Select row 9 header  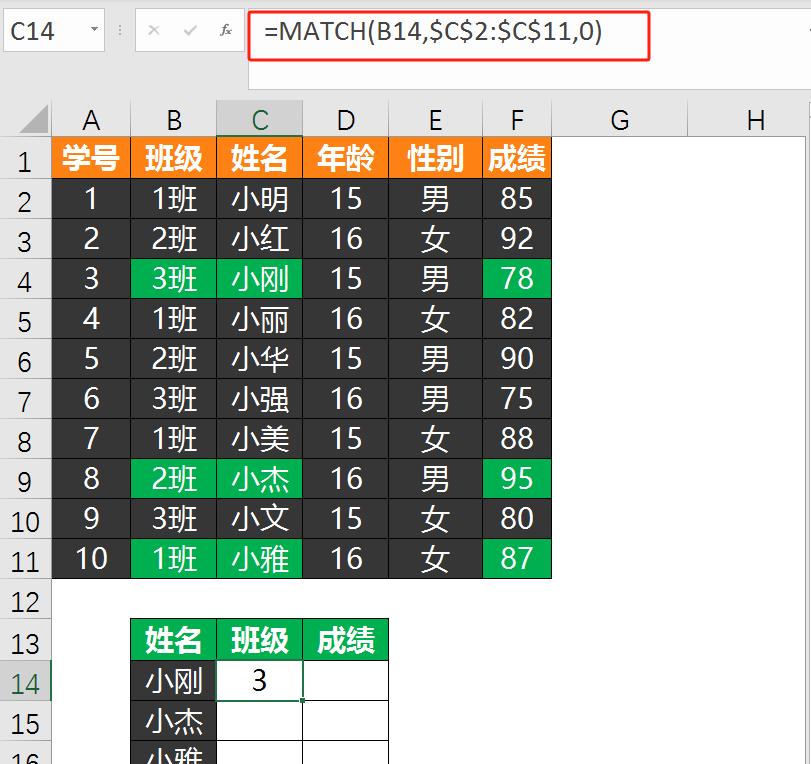[25, 479]
